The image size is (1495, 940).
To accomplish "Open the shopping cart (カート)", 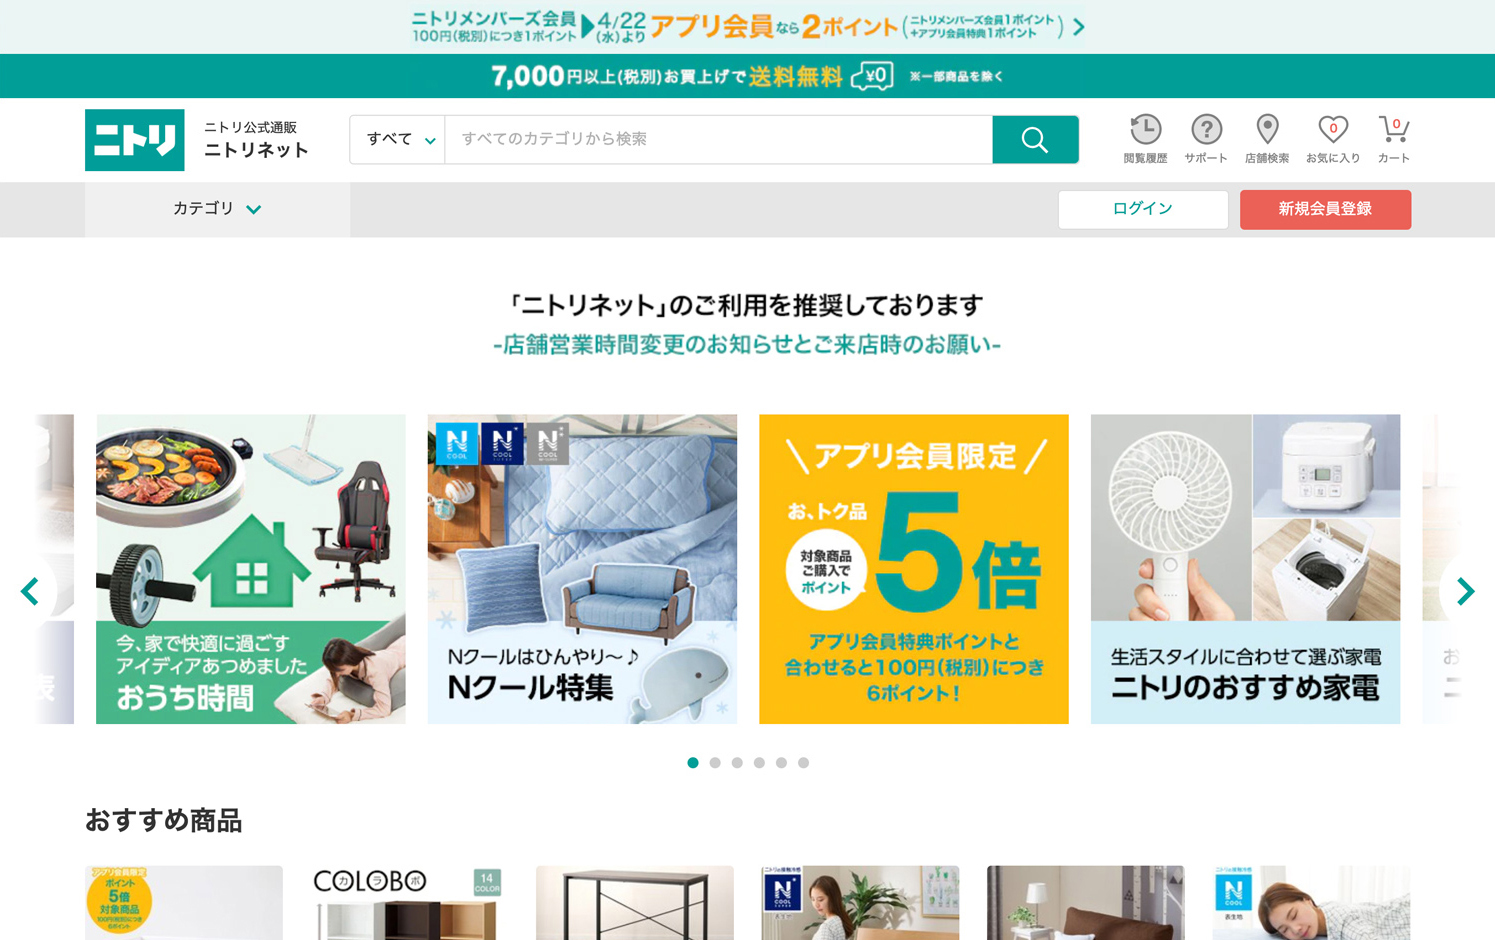I will 1393,139.
